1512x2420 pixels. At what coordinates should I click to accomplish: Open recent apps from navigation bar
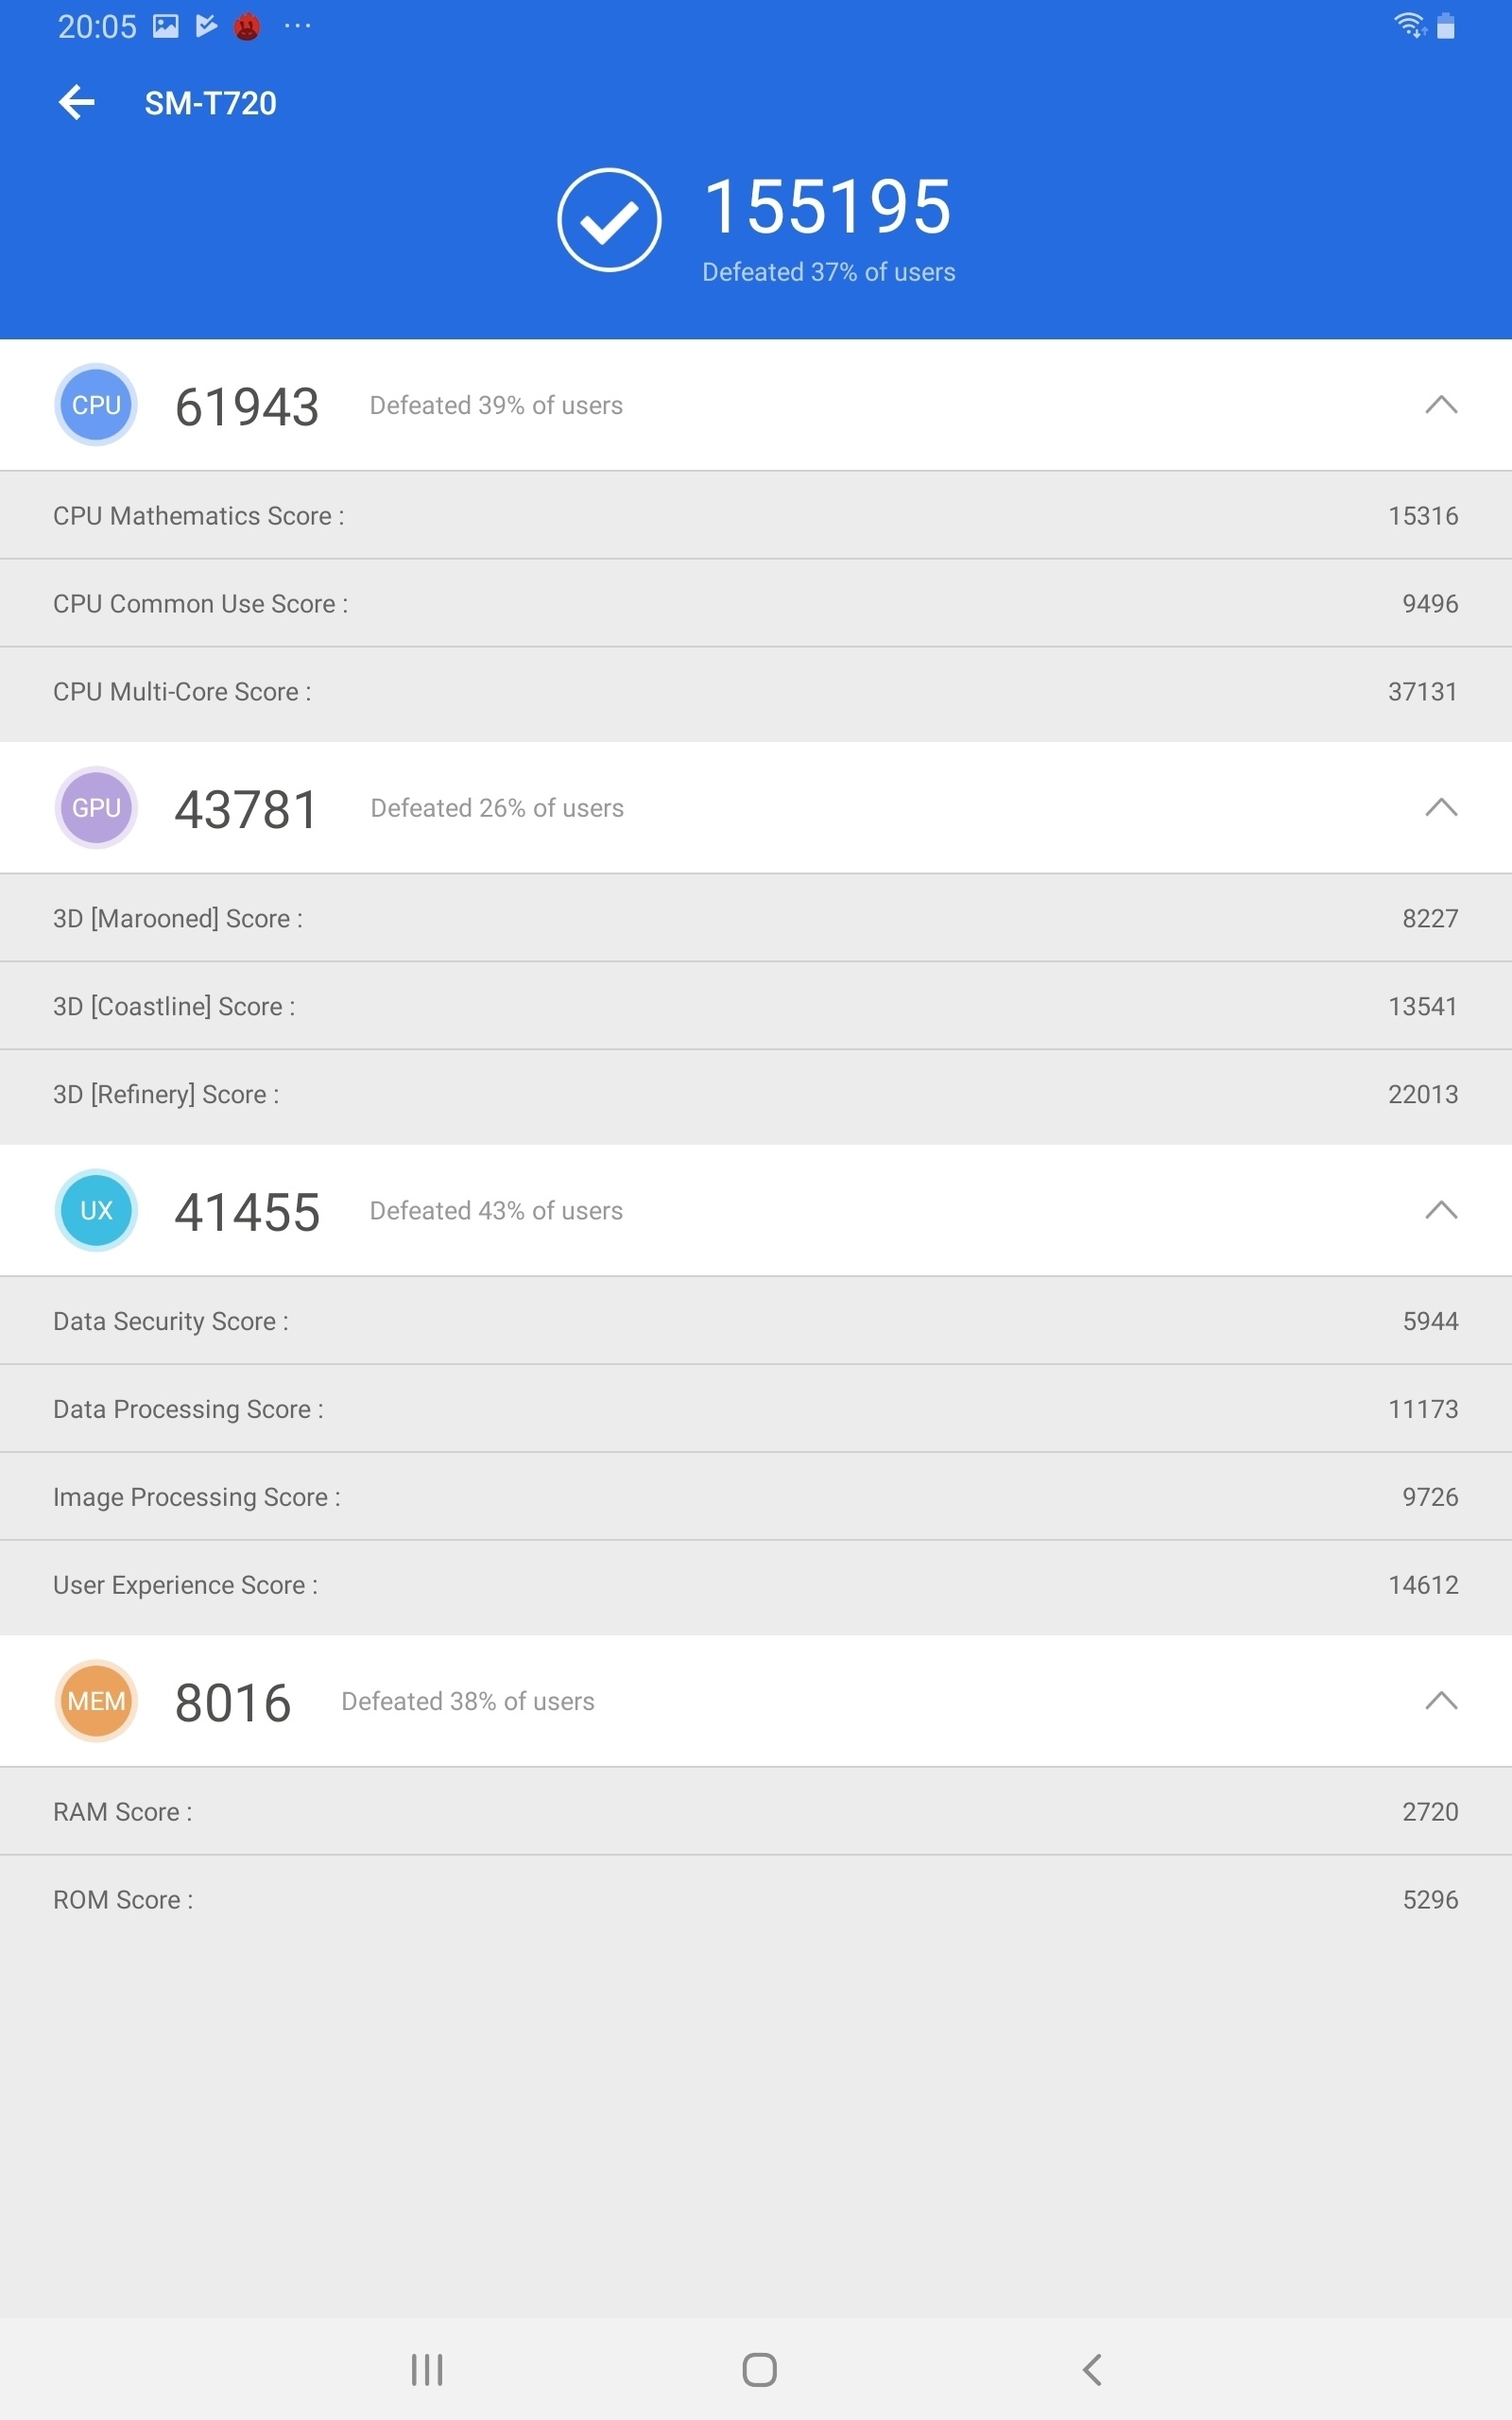click(427, 2369)
